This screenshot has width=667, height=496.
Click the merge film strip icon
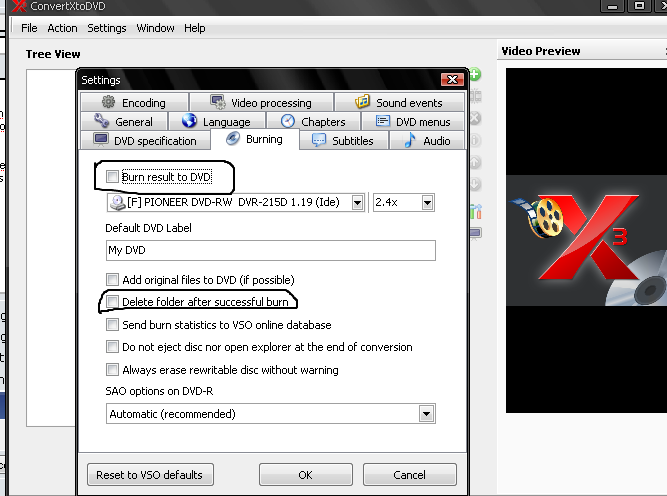[475, 96]
